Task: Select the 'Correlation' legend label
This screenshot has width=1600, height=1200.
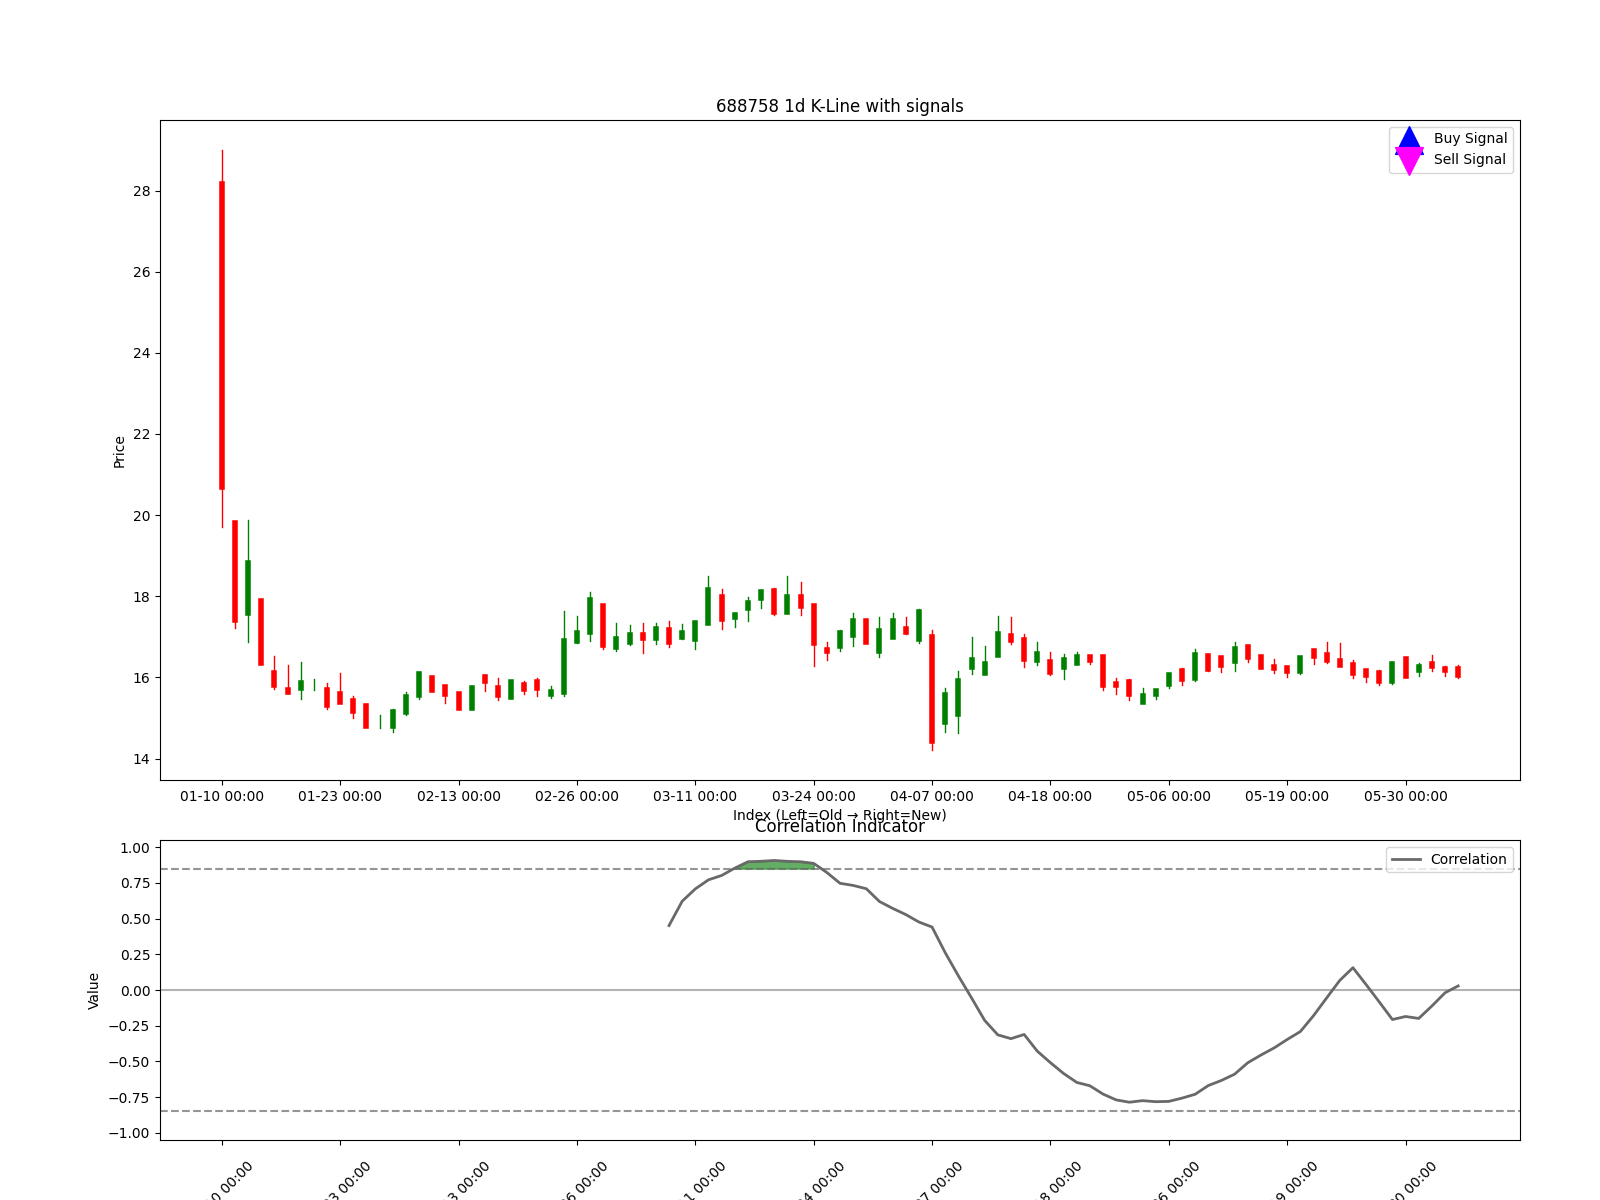Action: (x=1468, y=859)
